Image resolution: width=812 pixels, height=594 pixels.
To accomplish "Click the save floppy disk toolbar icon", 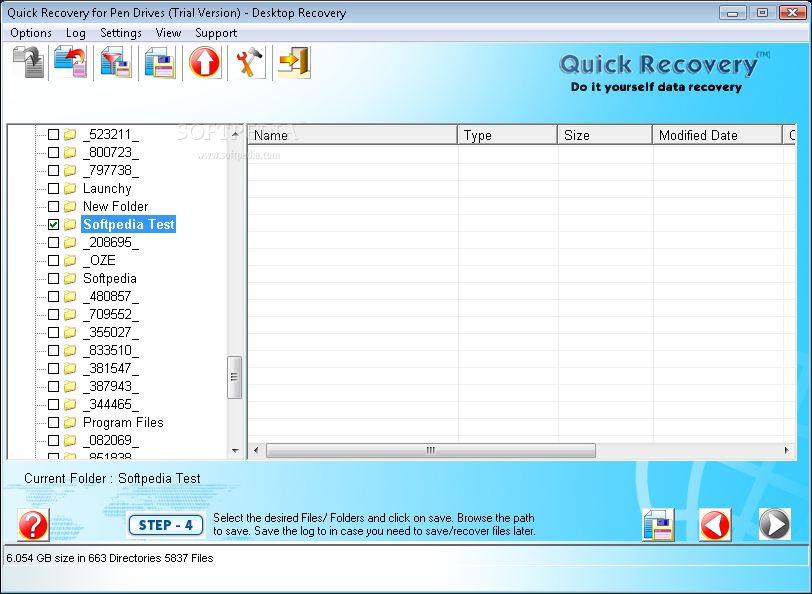I will (160, 62).
